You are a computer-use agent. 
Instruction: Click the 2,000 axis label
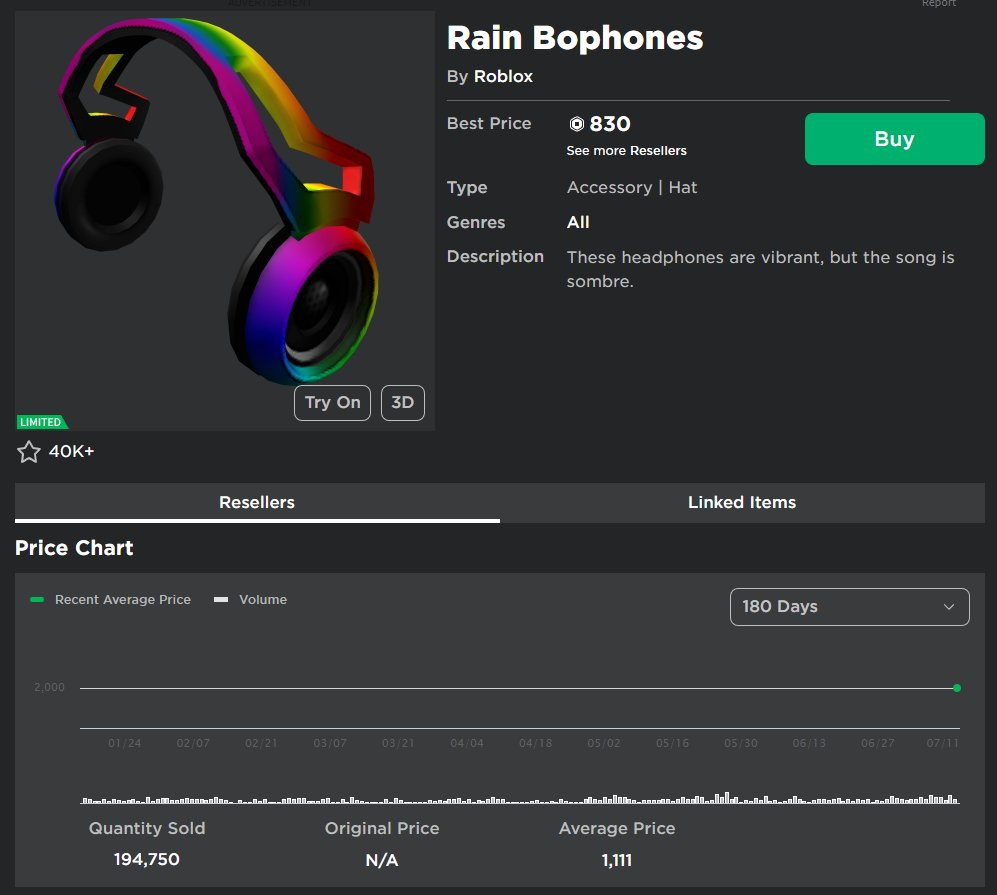coord(50,687)
